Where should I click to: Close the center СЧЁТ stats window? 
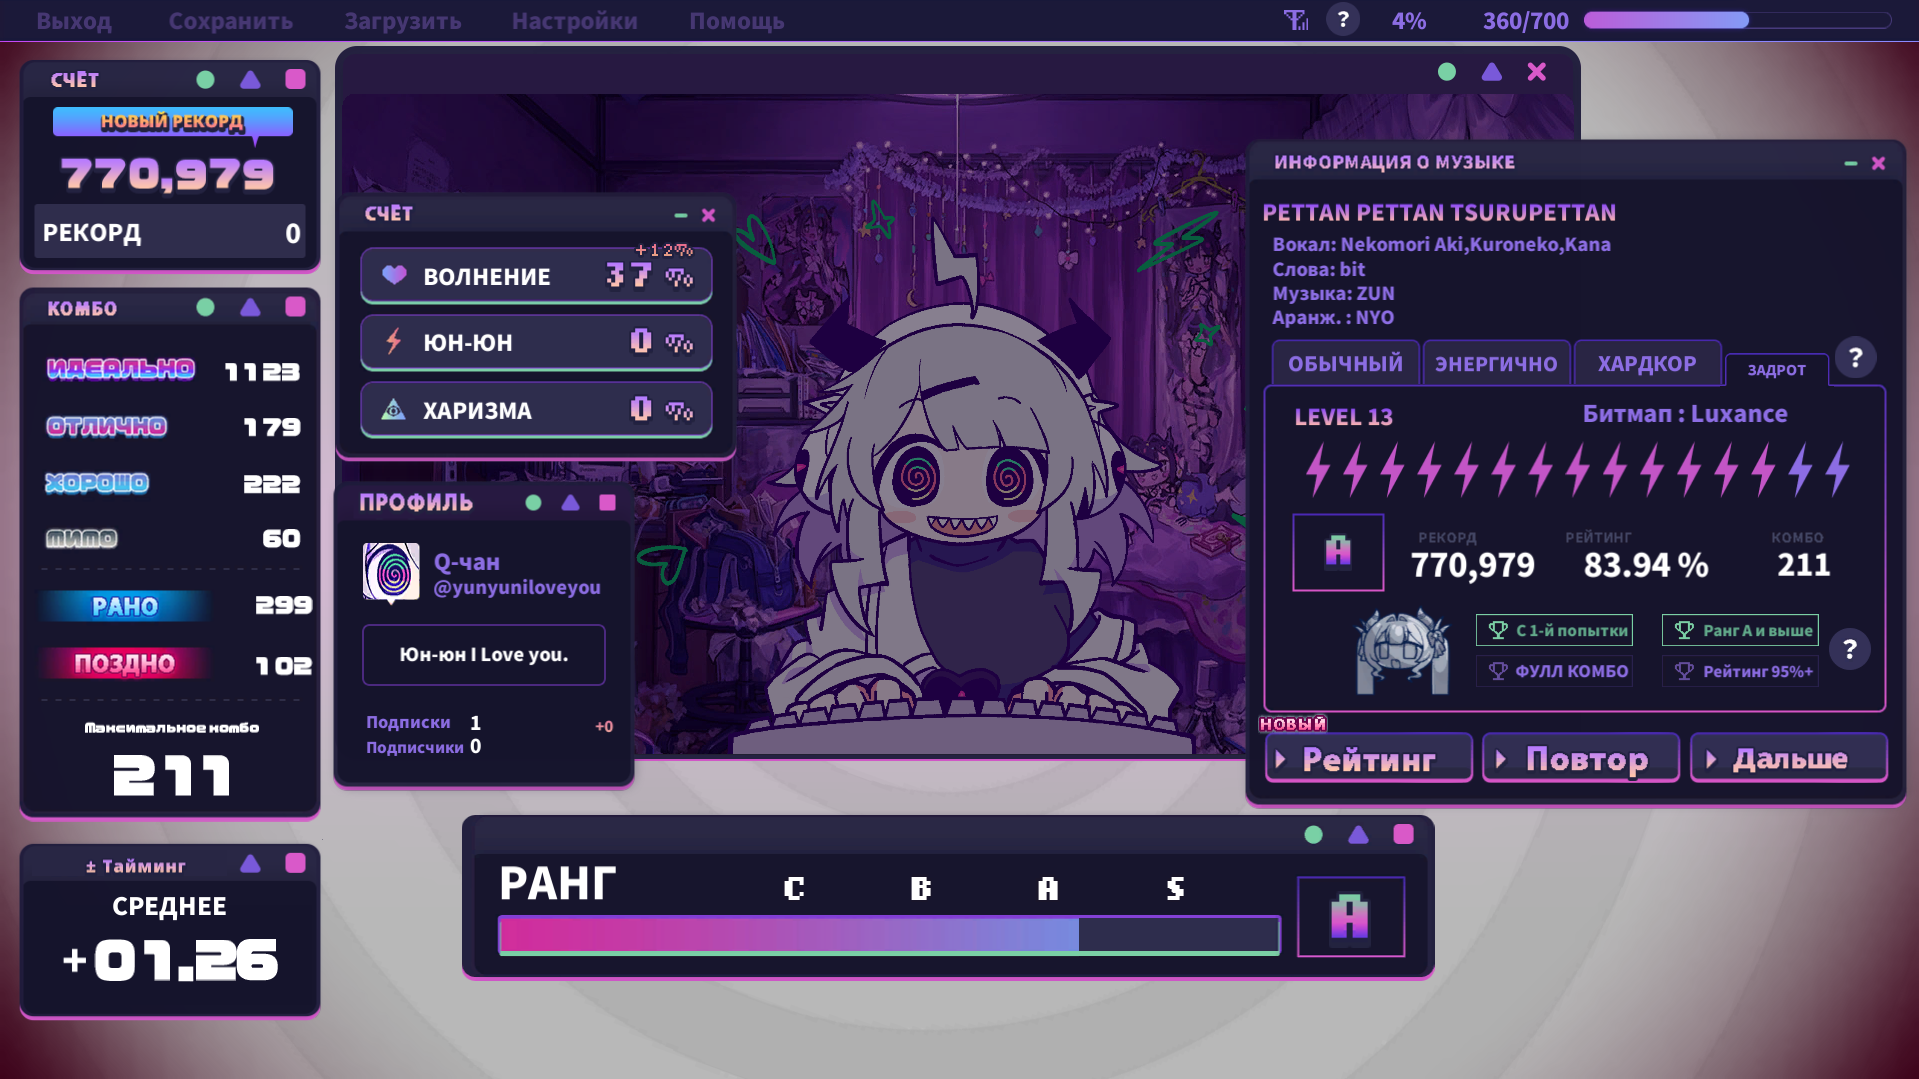point(709,215)
